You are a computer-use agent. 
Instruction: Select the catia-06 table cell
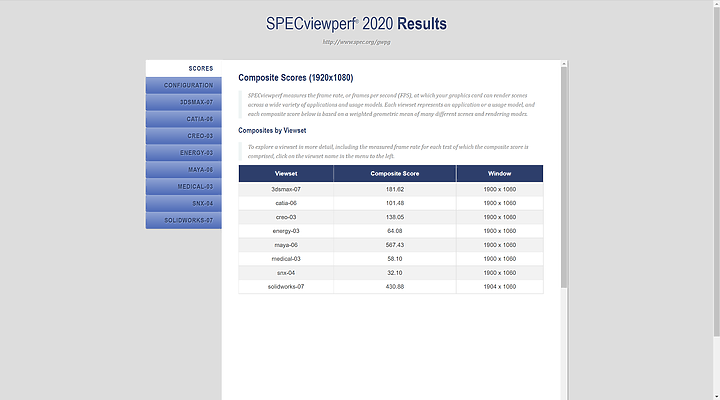click(286, 203)
